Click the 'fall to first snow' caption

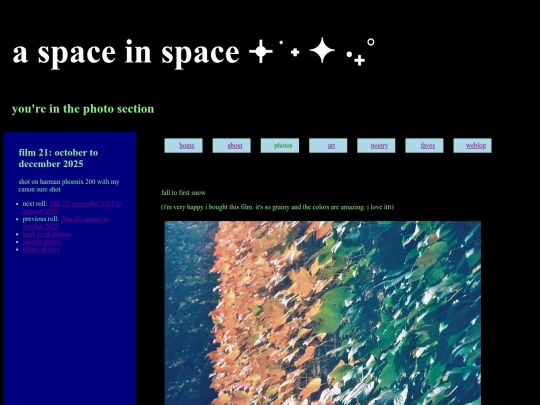coord(183,193)
